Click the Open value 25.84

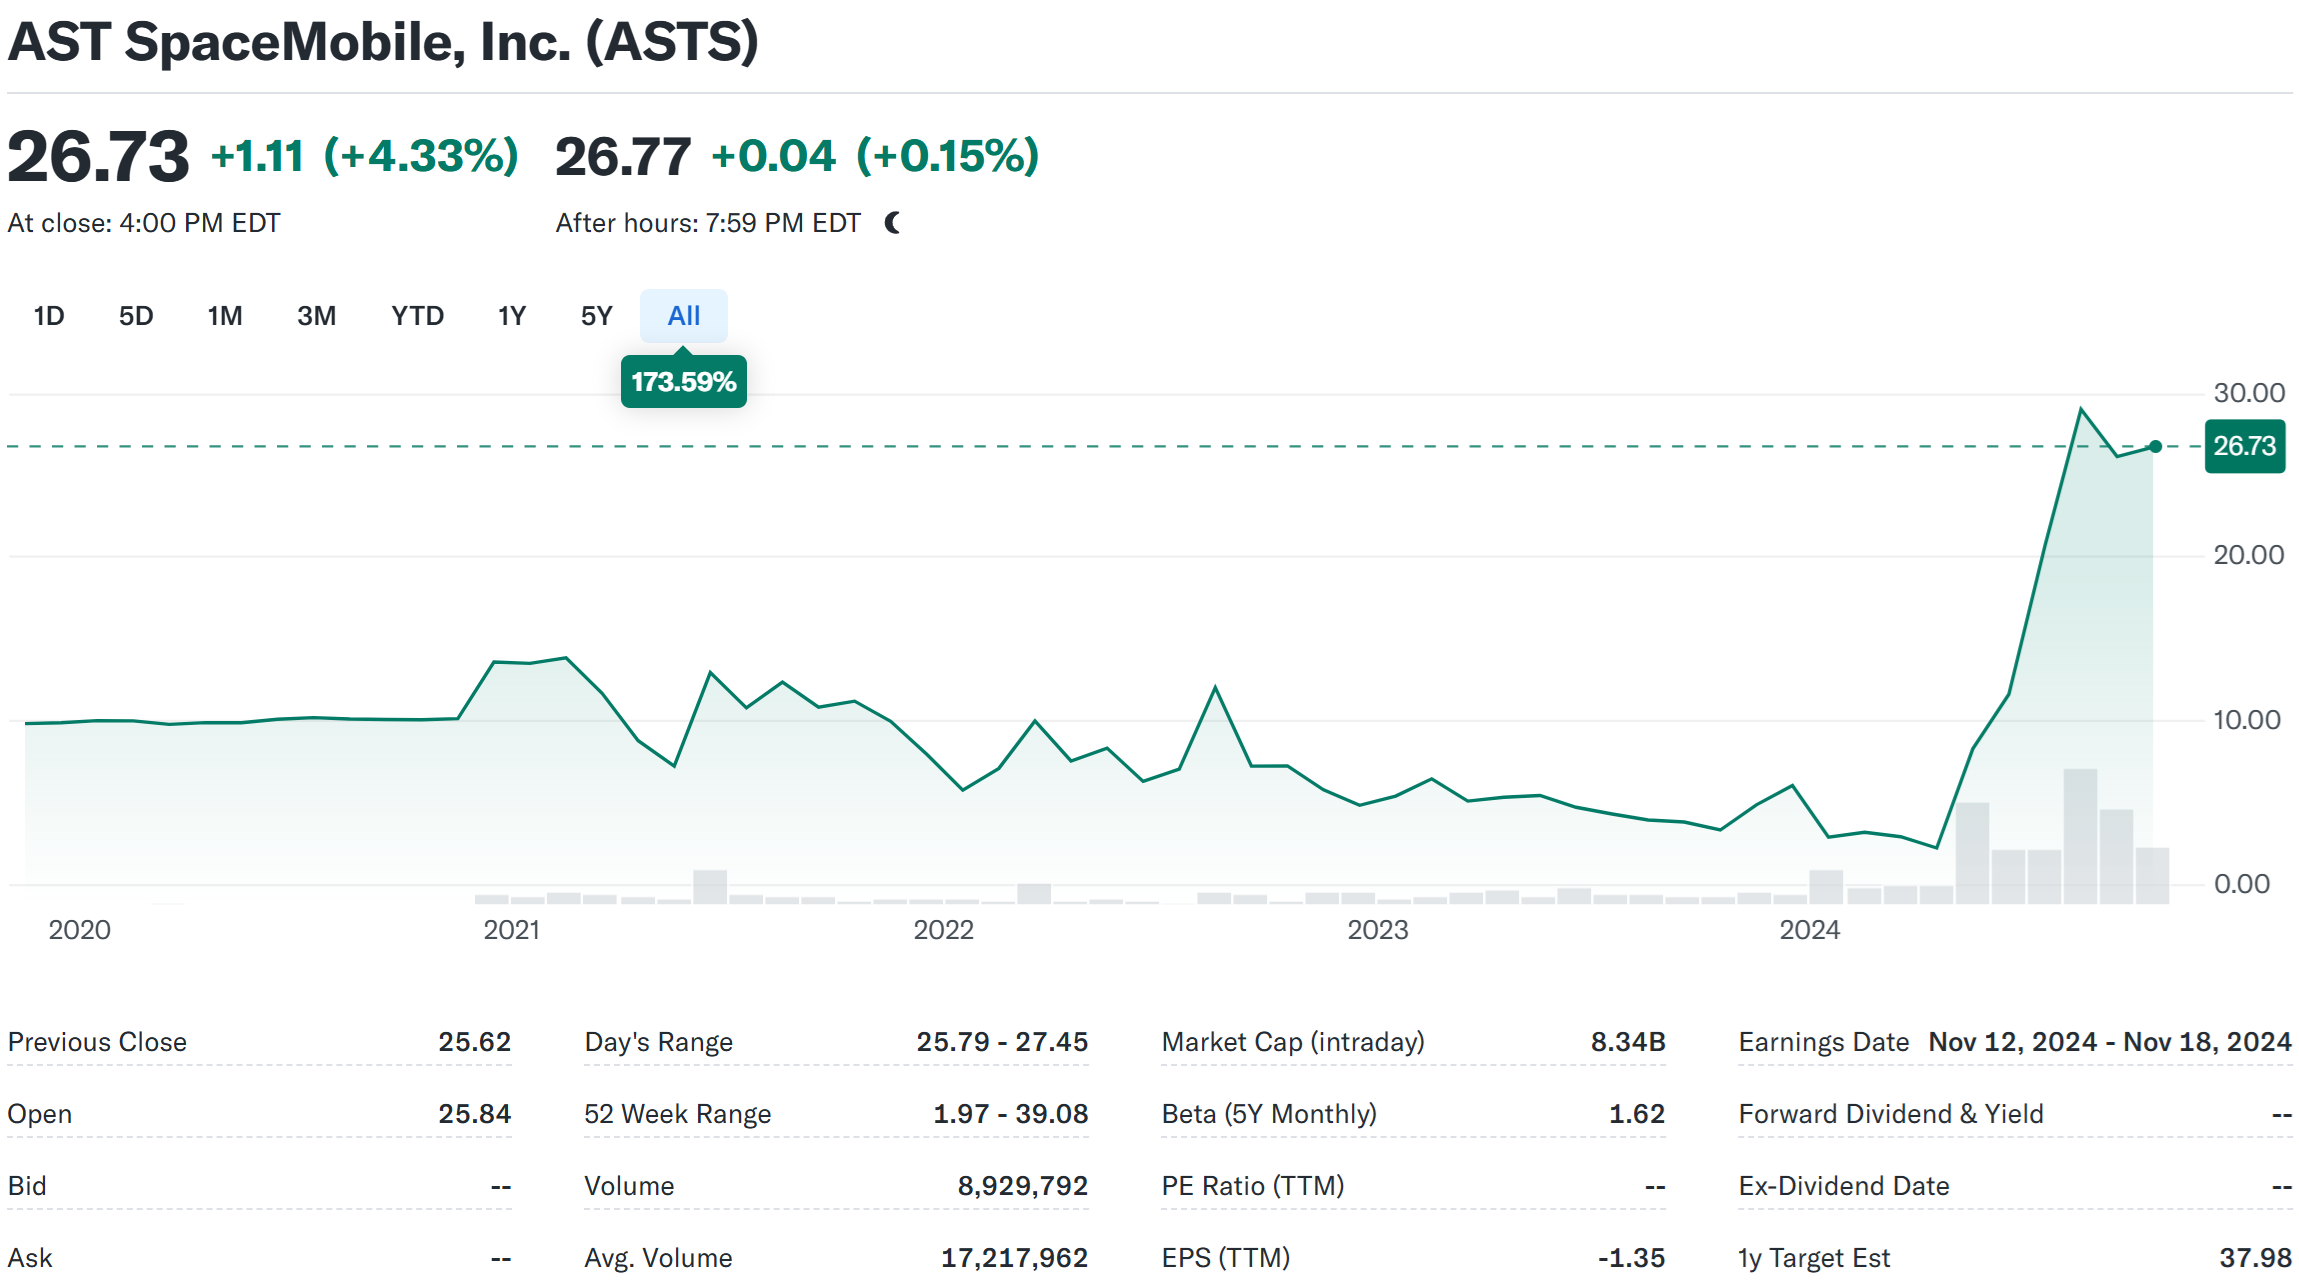pos(474,1114)
